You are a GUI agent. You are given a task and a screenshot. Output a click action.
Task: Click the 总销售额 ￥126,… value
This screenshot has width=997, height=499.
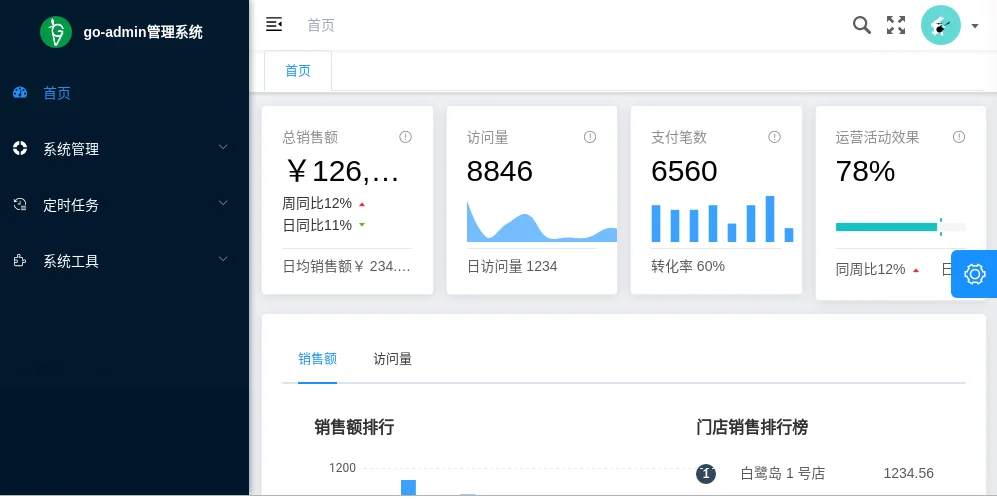pos(342,171)
